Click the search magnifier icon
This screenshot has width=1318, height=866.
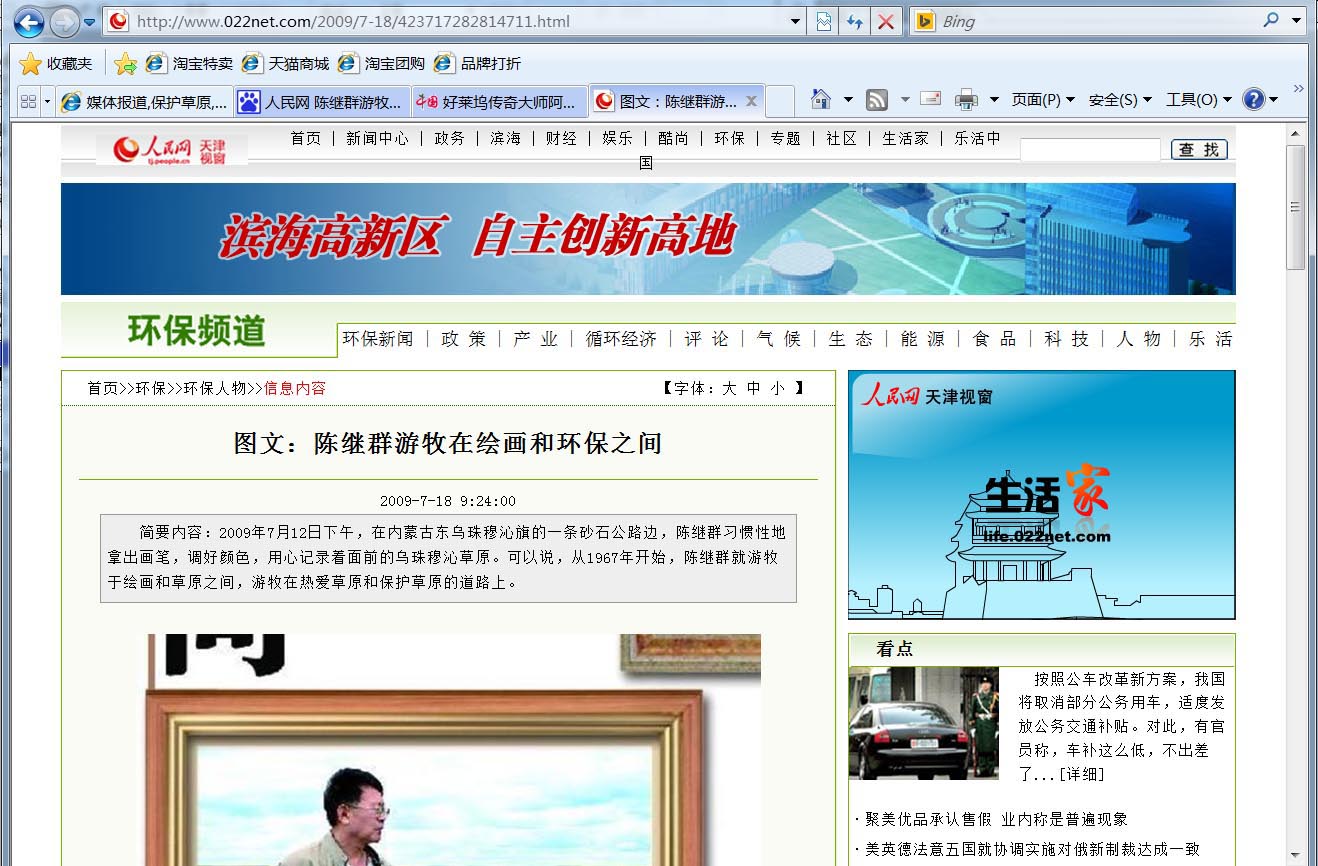point(1271,20)
